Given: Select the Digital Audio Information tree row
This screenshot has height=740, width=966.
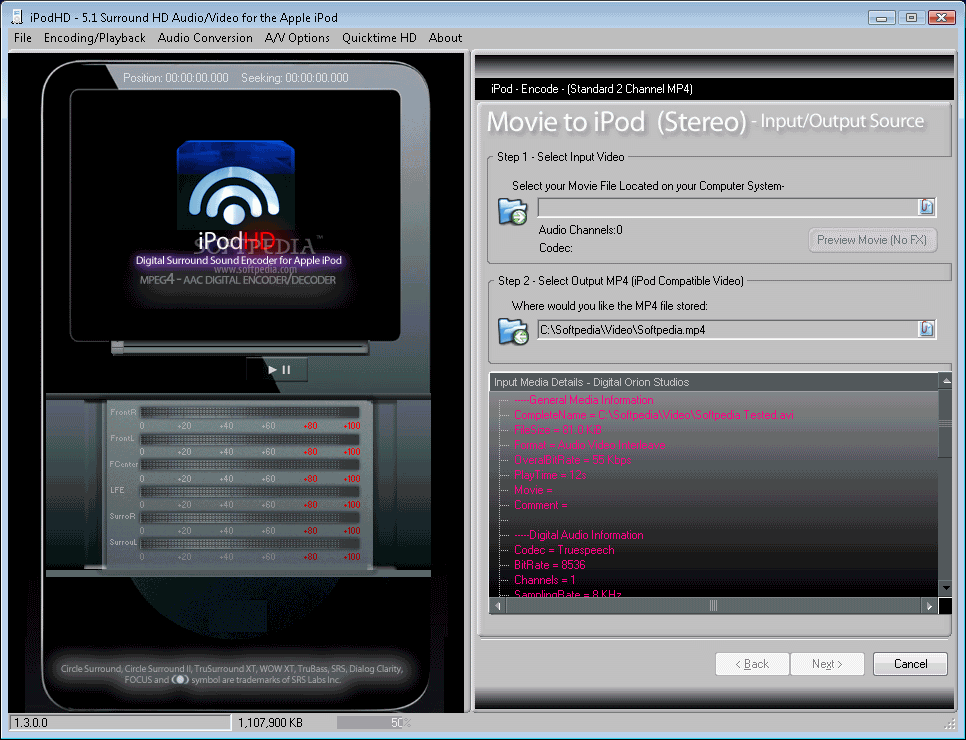Looking at the screenshot, I should pos(578,535).
